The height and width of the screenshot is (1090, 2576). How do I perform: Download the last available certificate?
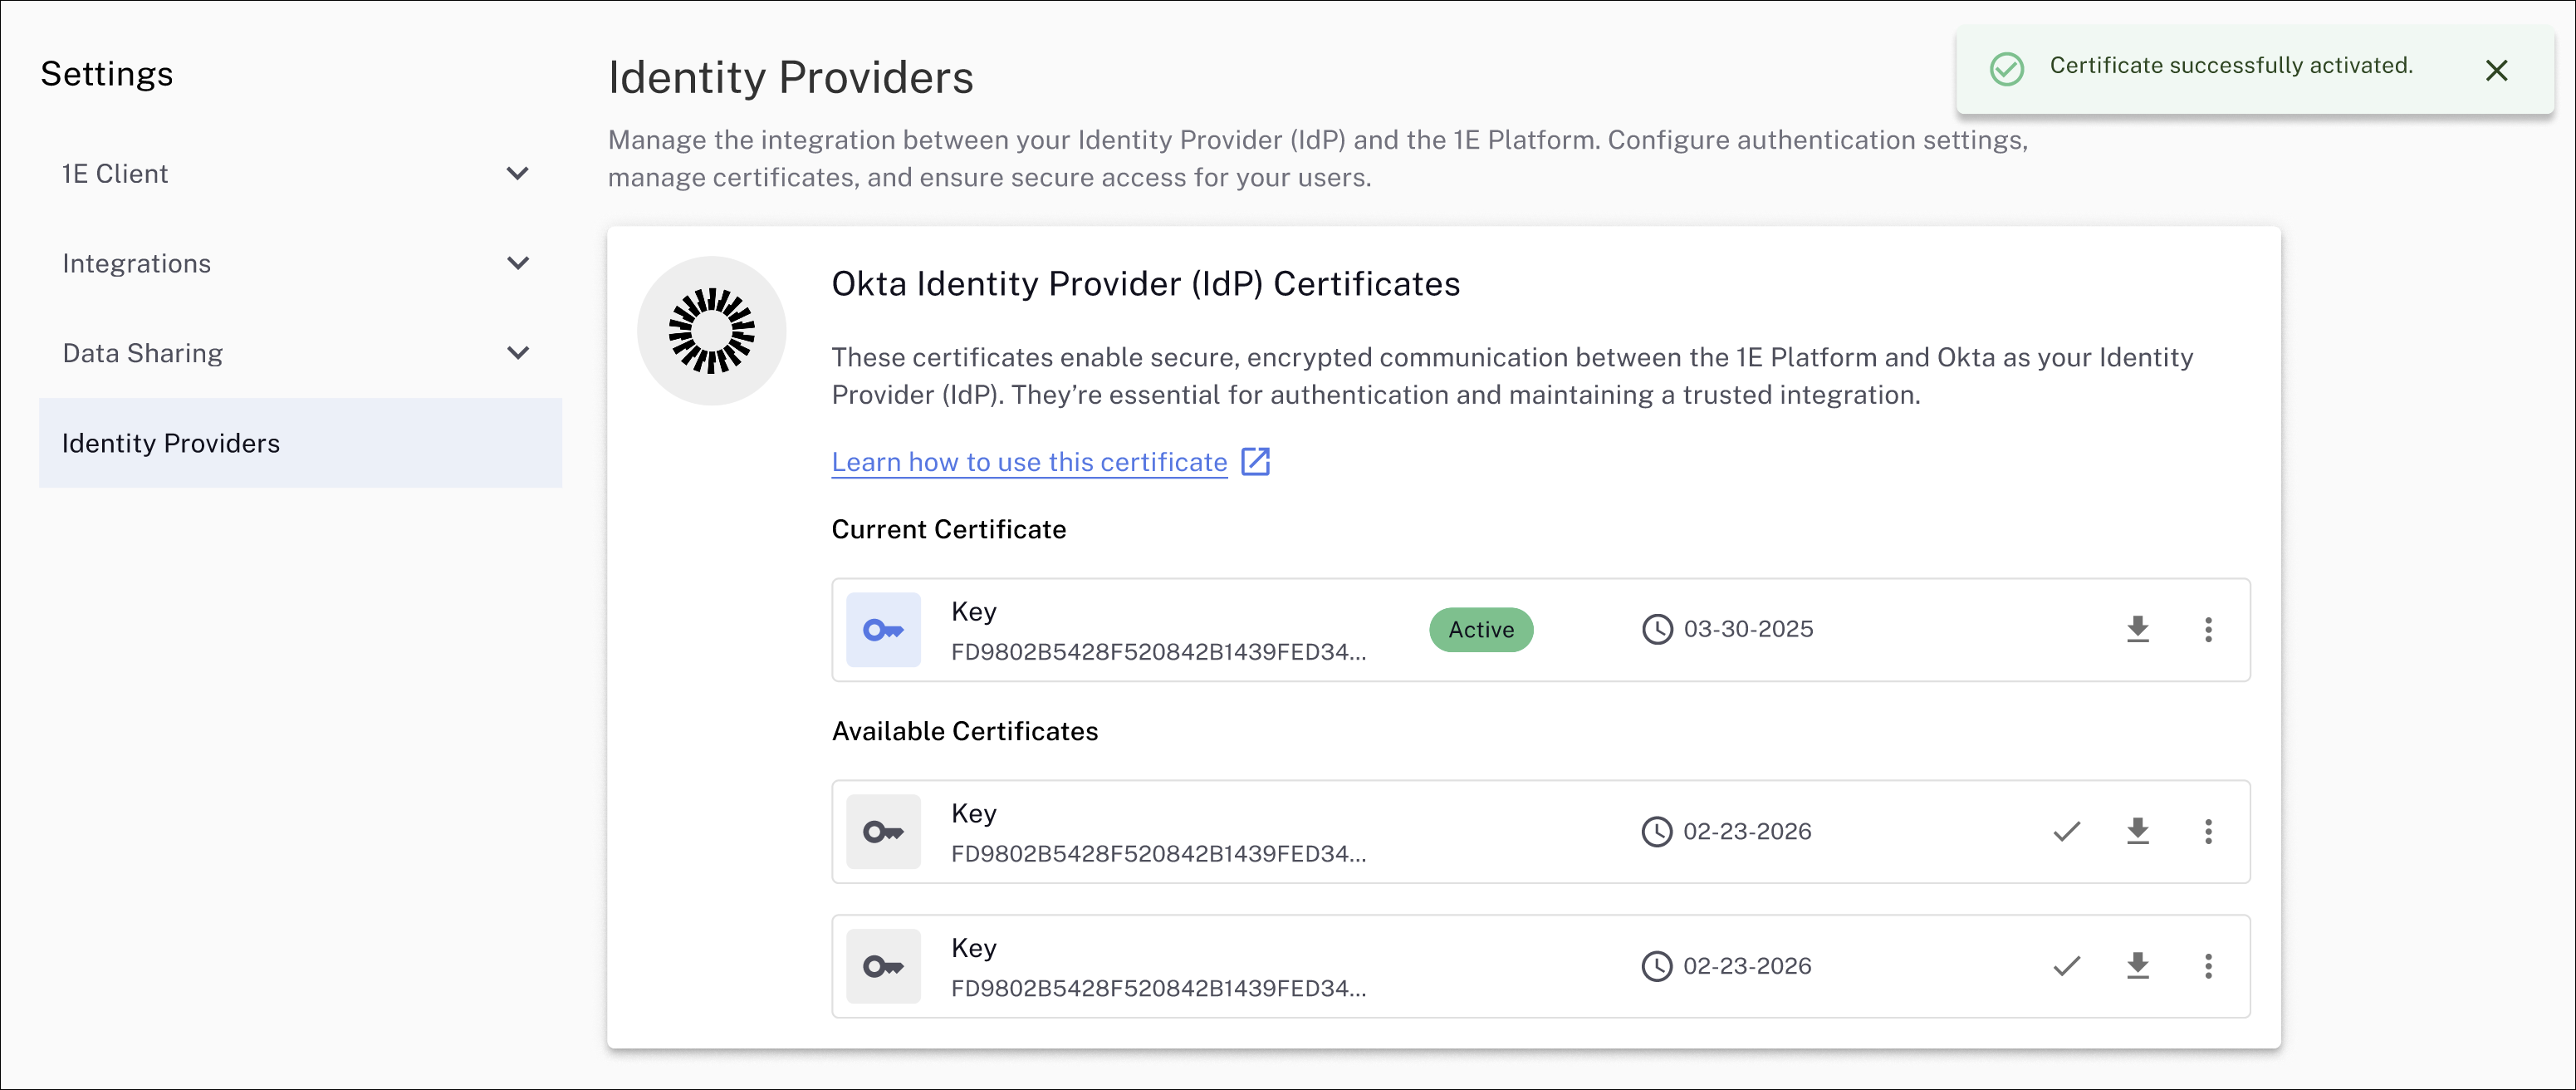pos(2137,966)
